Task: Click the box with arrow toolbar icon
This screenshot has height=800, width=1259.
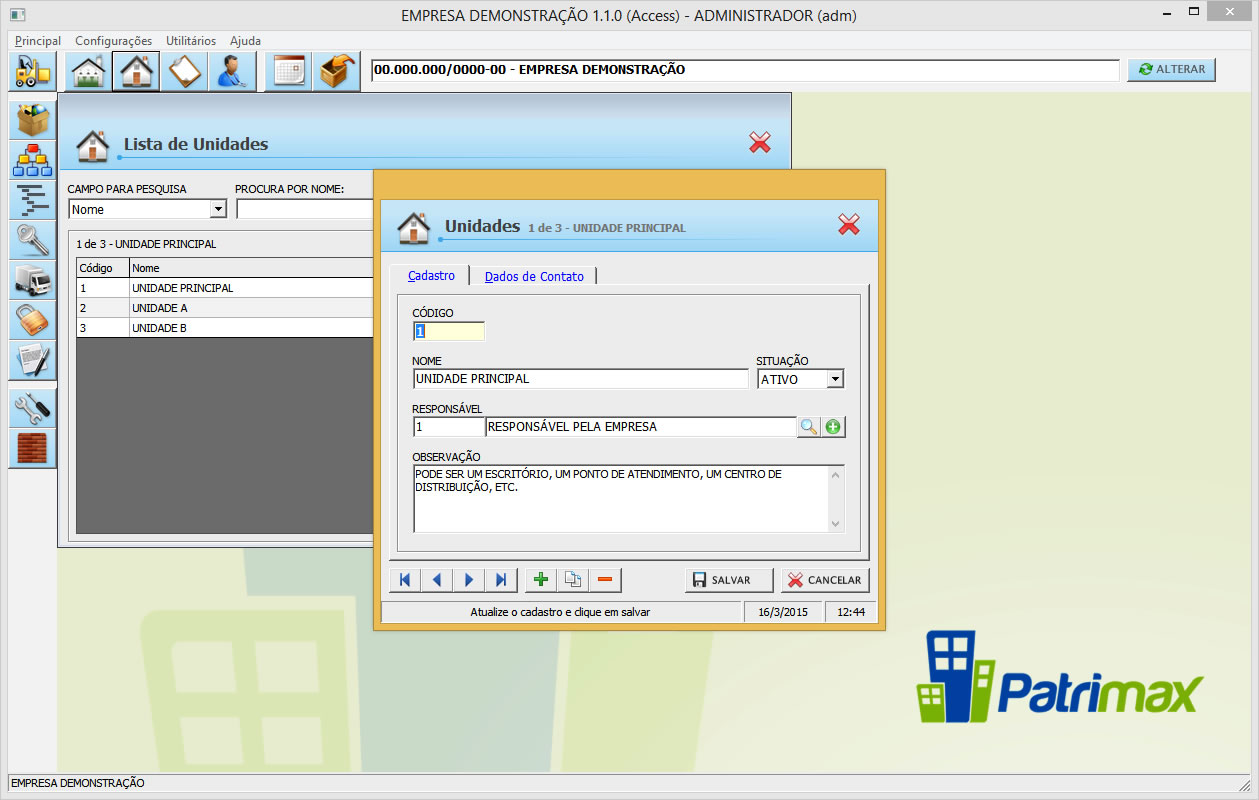Action: [x=337, y=72]
